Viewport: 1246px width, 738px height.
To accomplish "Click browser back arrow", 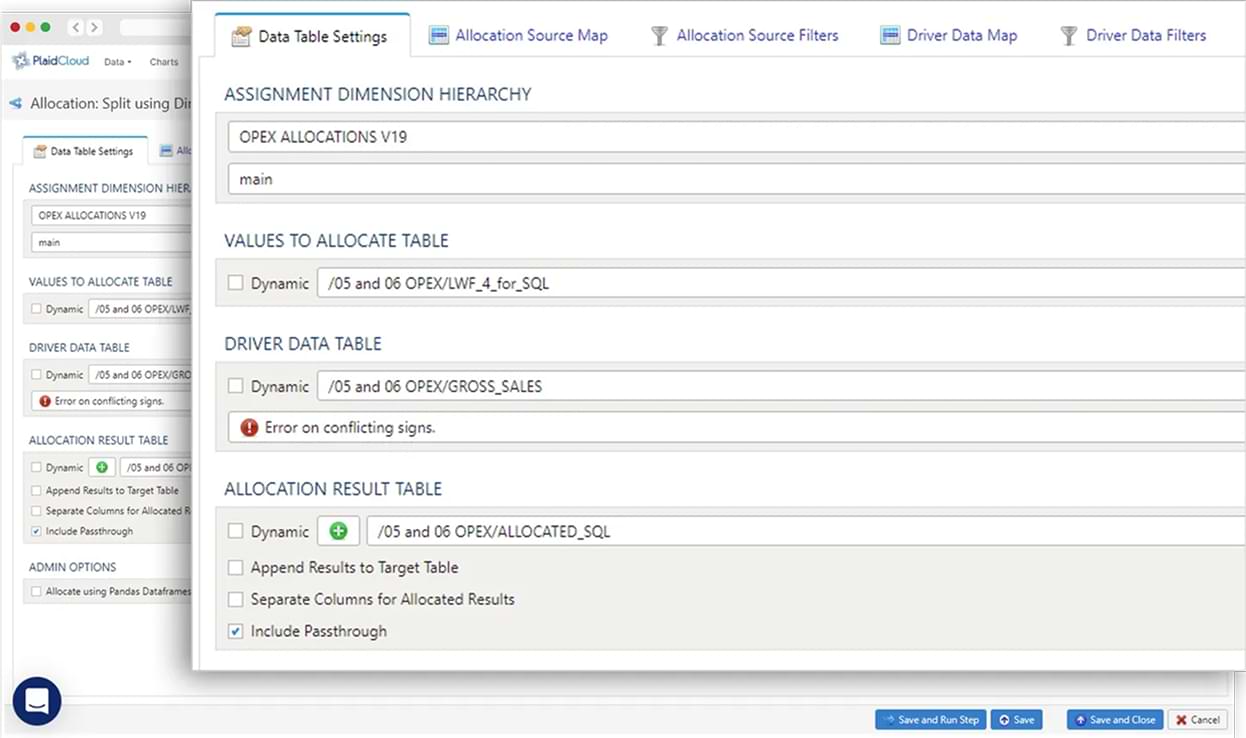I will pos(78,27).
